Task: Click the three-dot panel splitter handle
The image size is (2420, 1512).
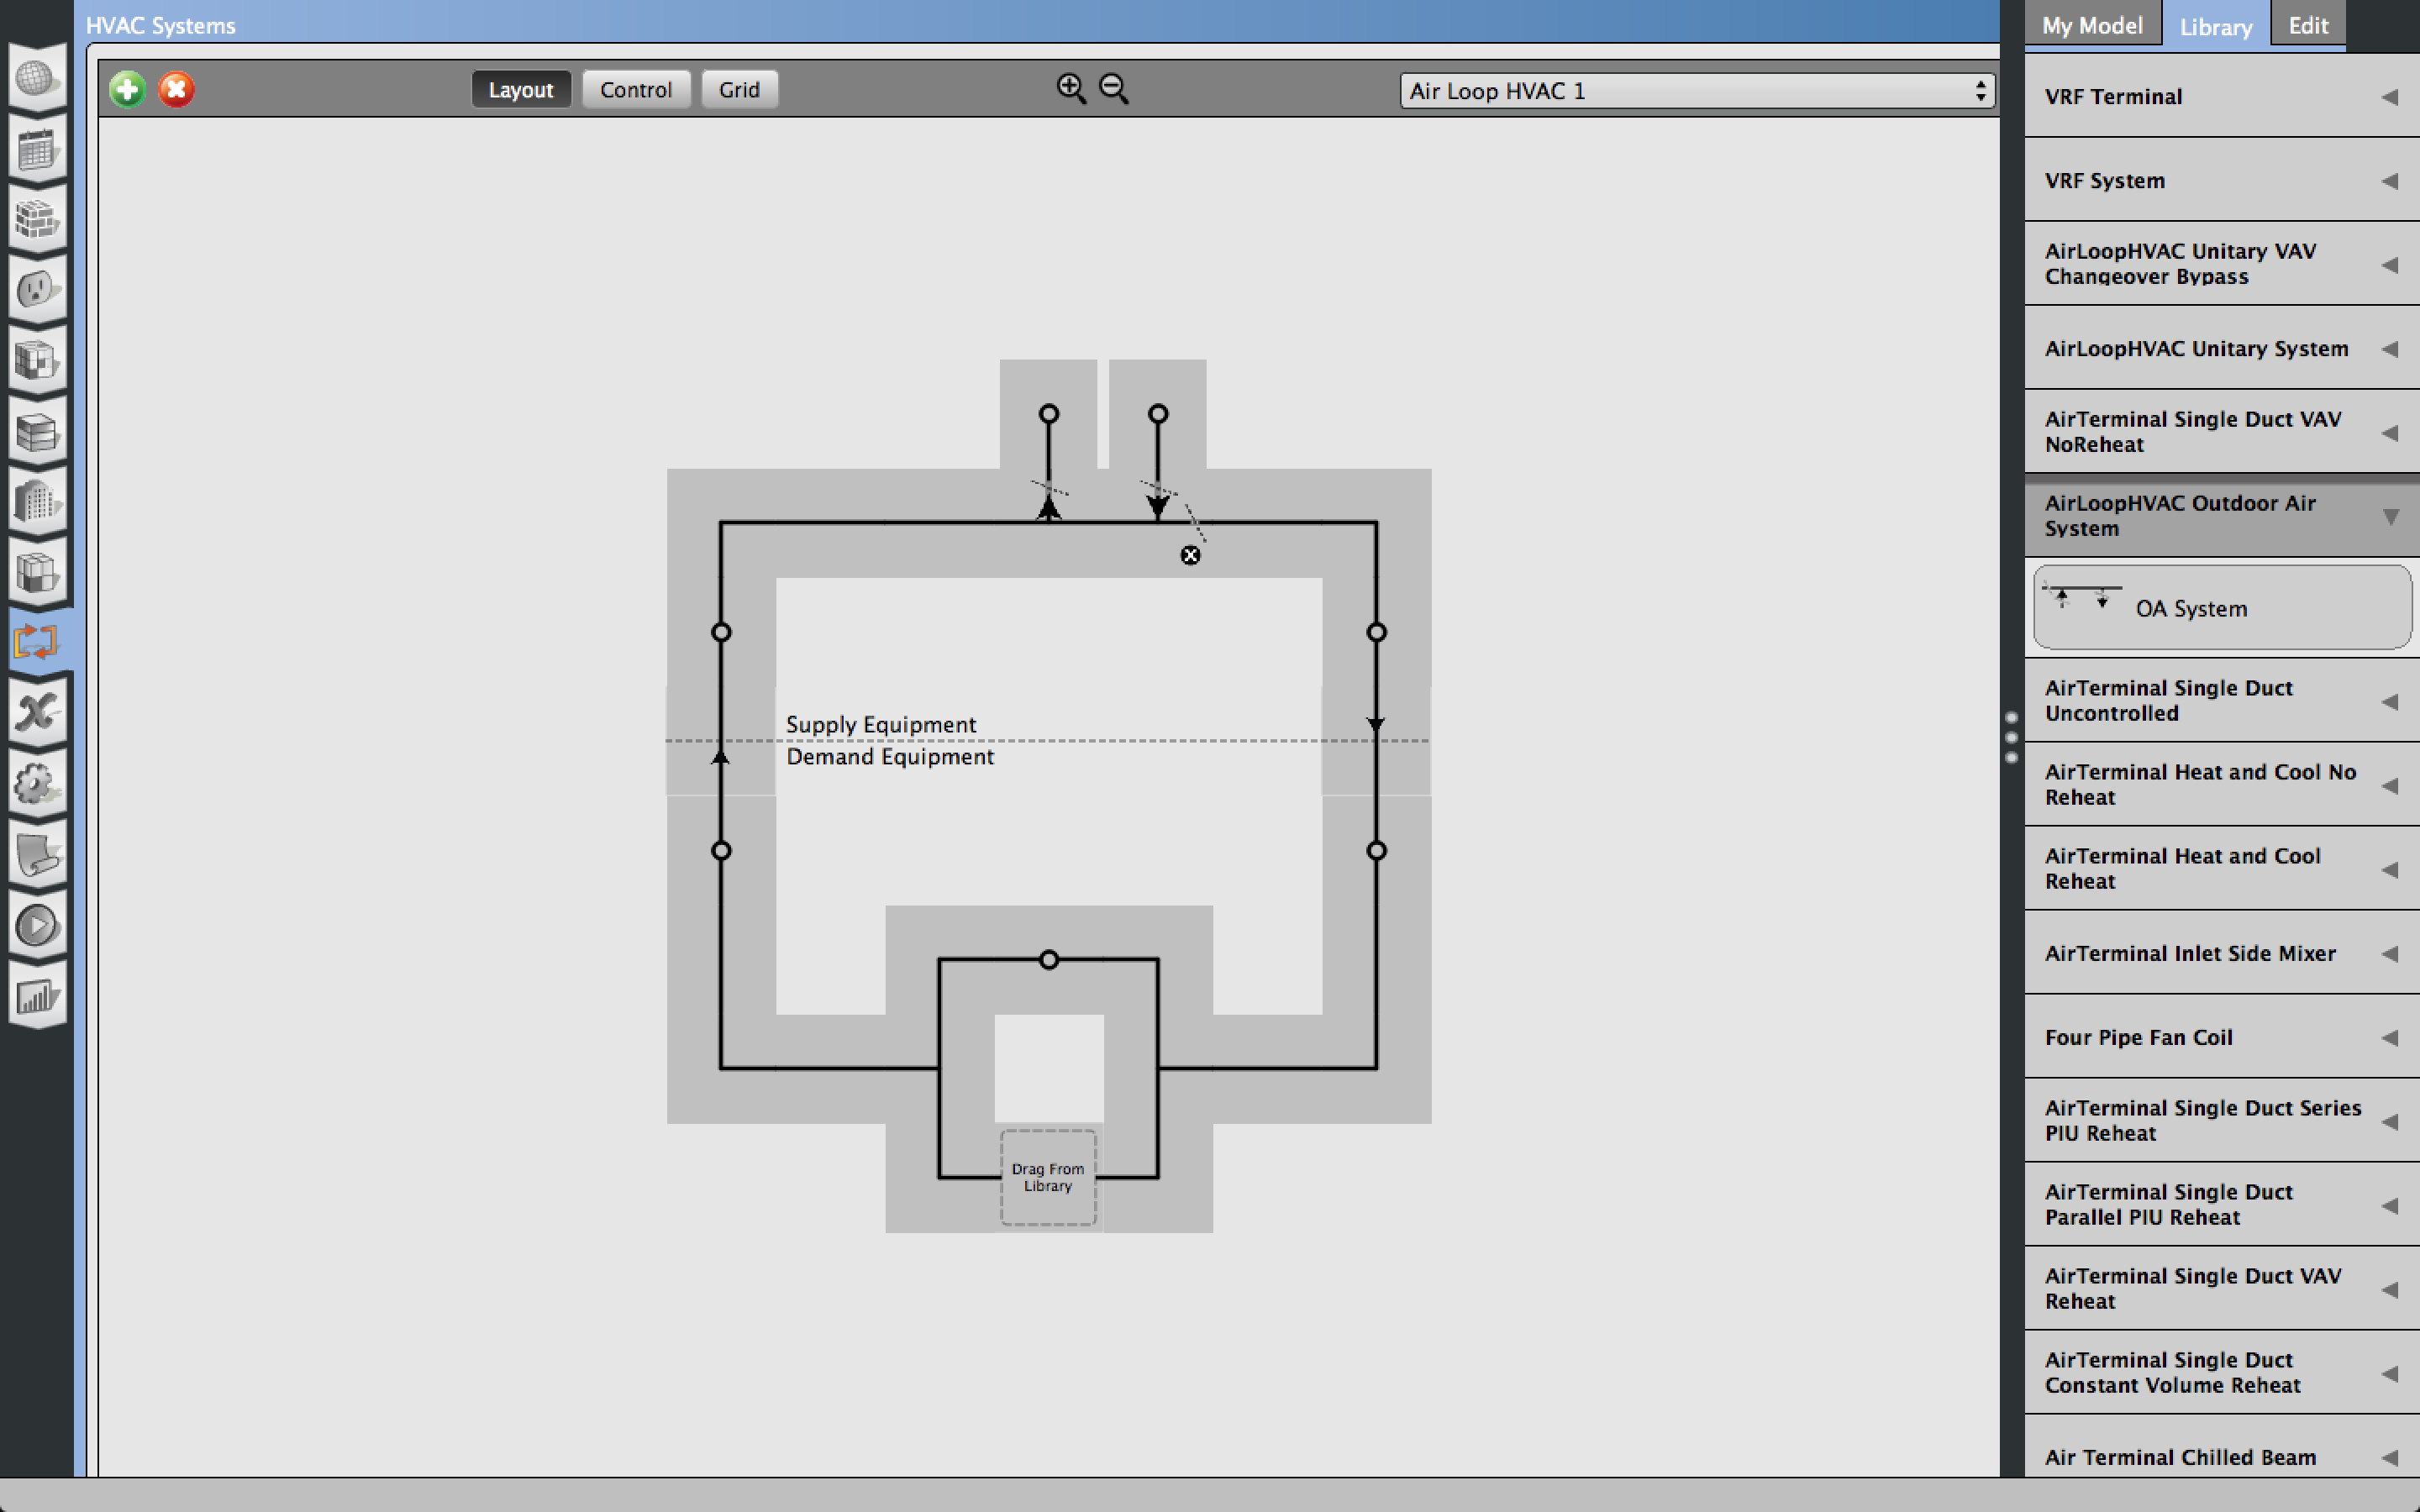Action: click(2011, 737)
